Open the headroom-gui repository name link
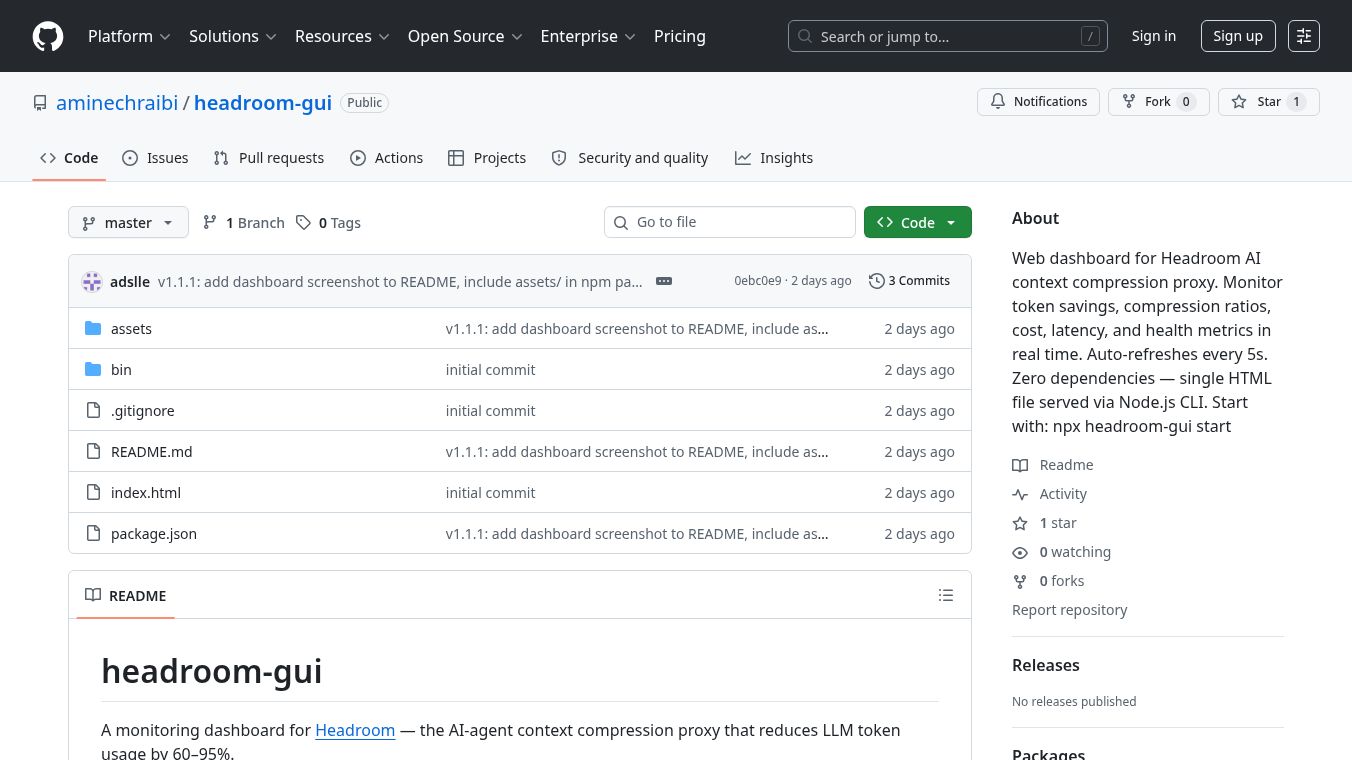The width and height of the screenshot is (1352, 760). (x=263, y=103)
